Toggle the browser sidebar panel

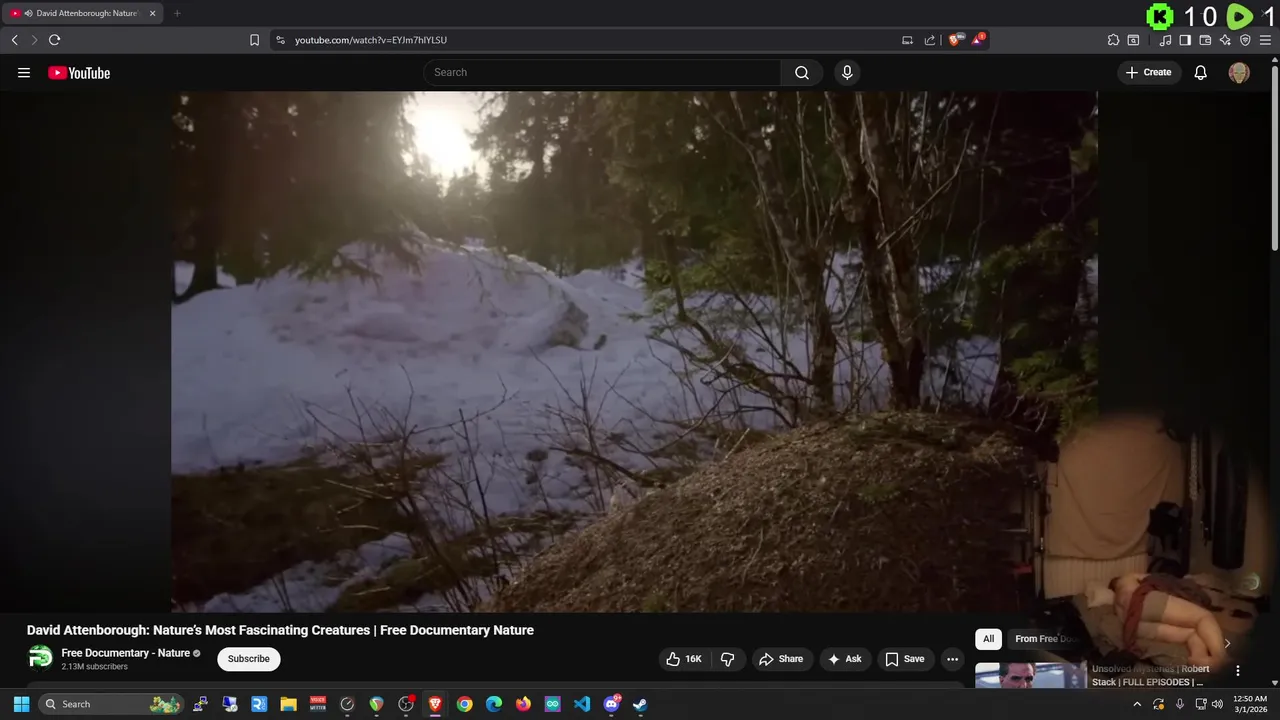(x=1185, y=40)
